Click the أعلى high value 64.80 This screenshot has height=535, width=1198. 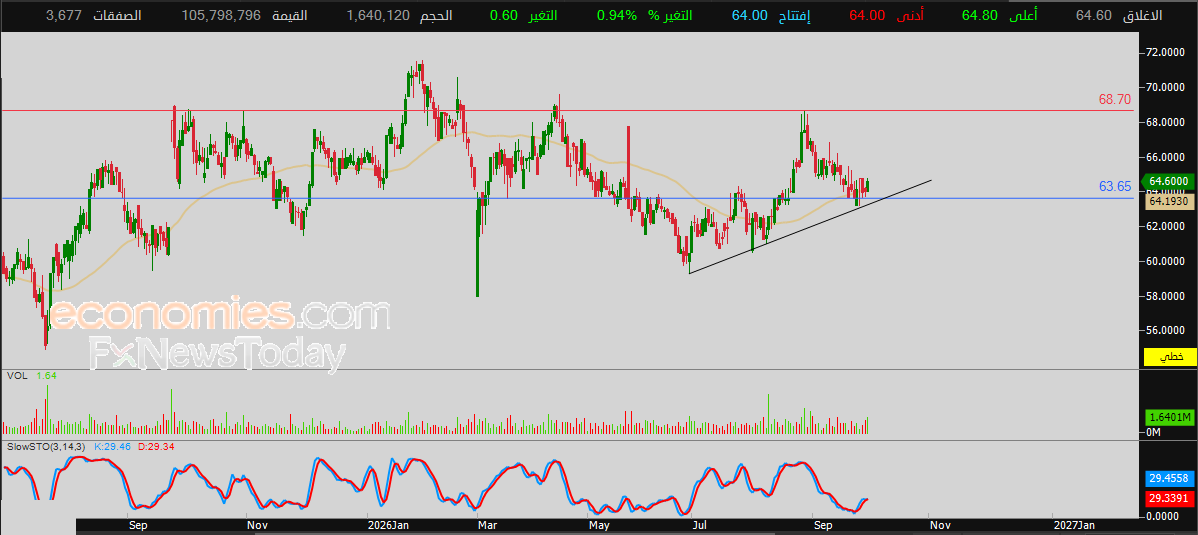[x=979, y=16]
